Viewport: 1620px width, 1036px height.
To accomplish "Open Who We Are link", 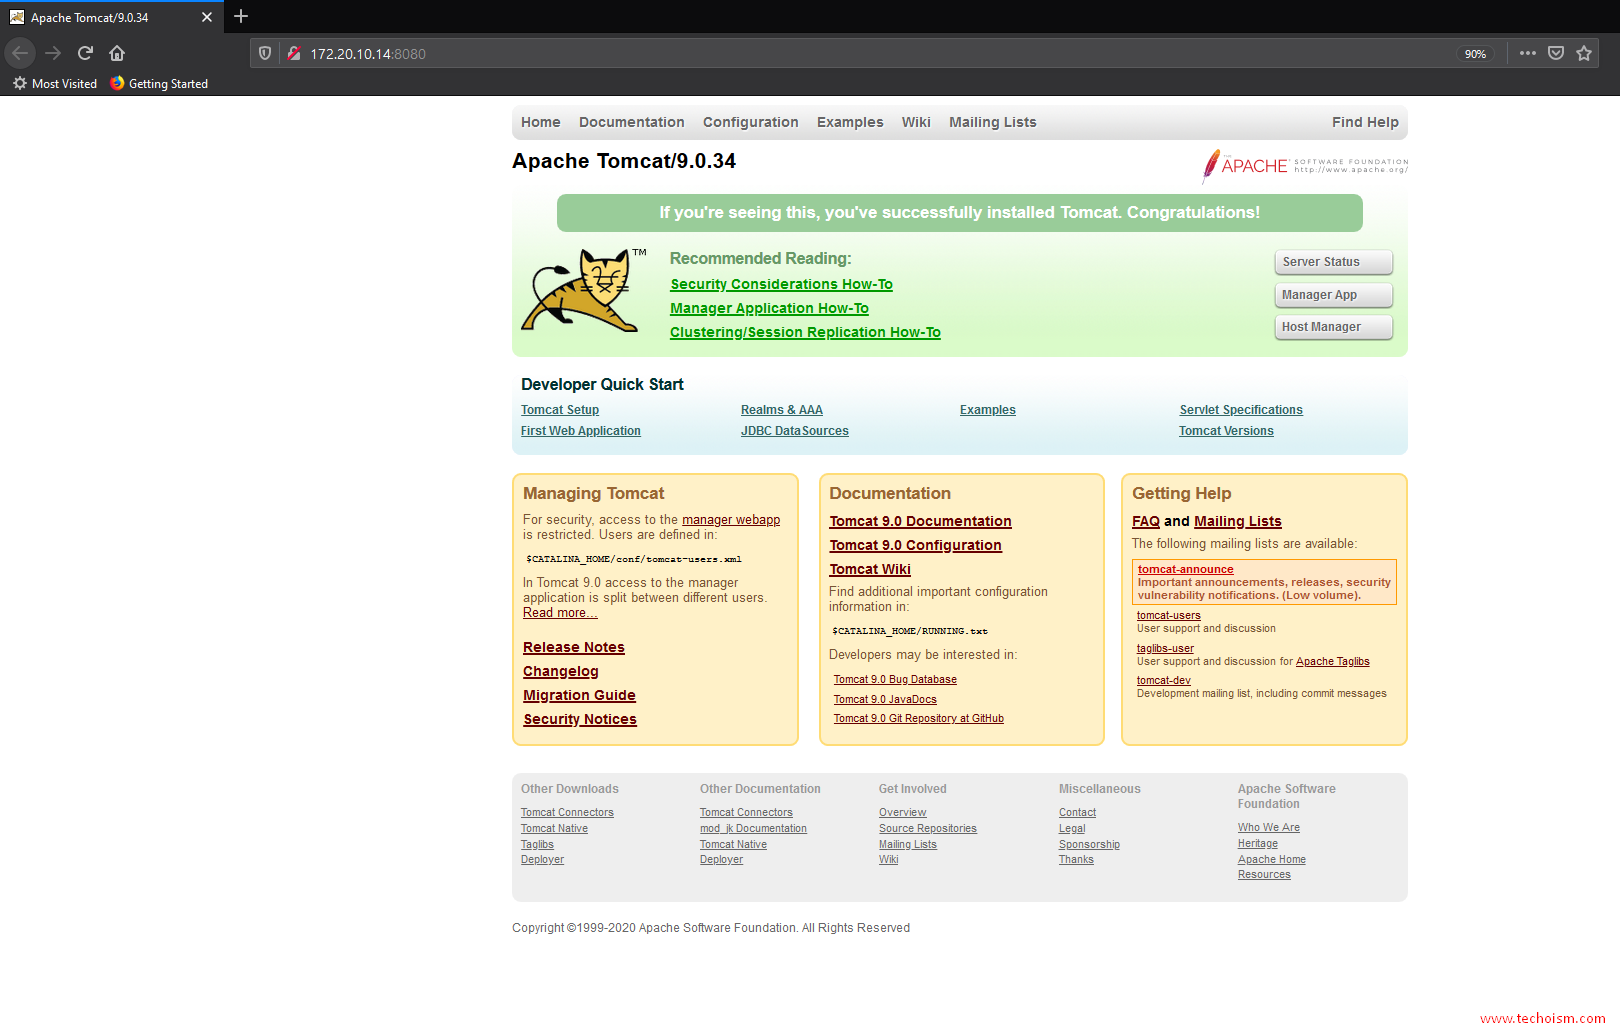I will coord(1269,828).
